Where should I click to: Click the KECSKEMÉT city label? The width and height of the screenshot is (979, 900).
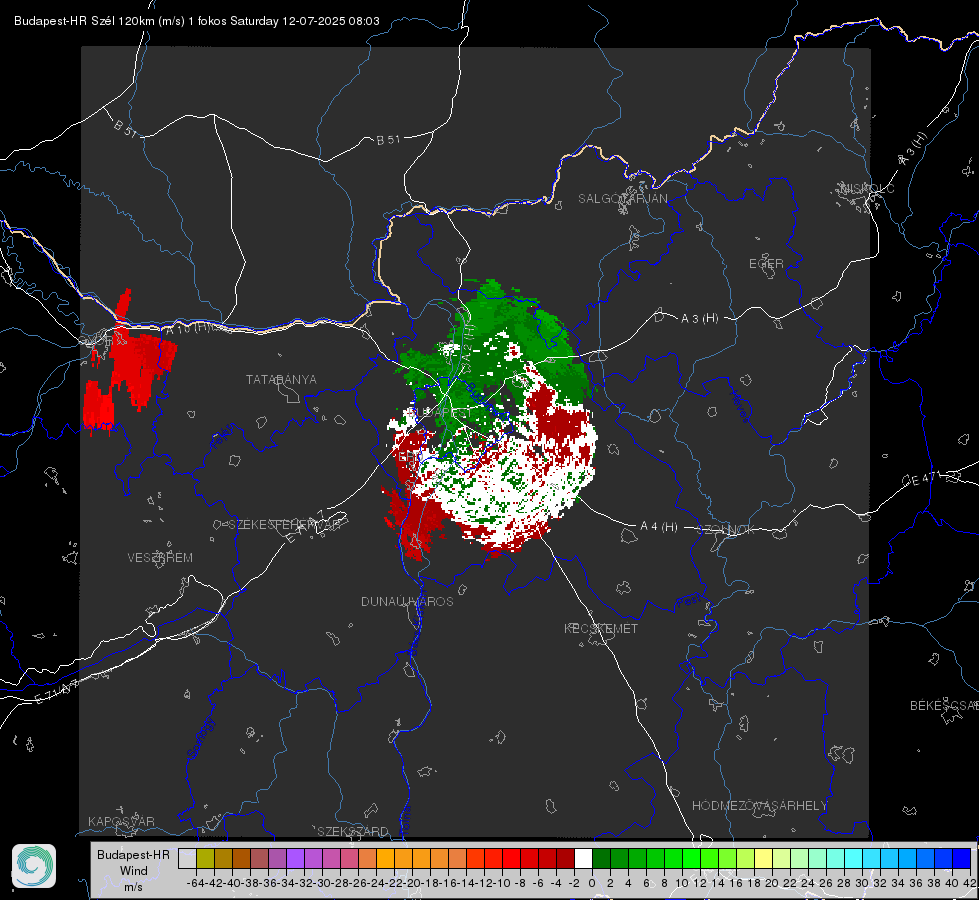tap(601, 629)
